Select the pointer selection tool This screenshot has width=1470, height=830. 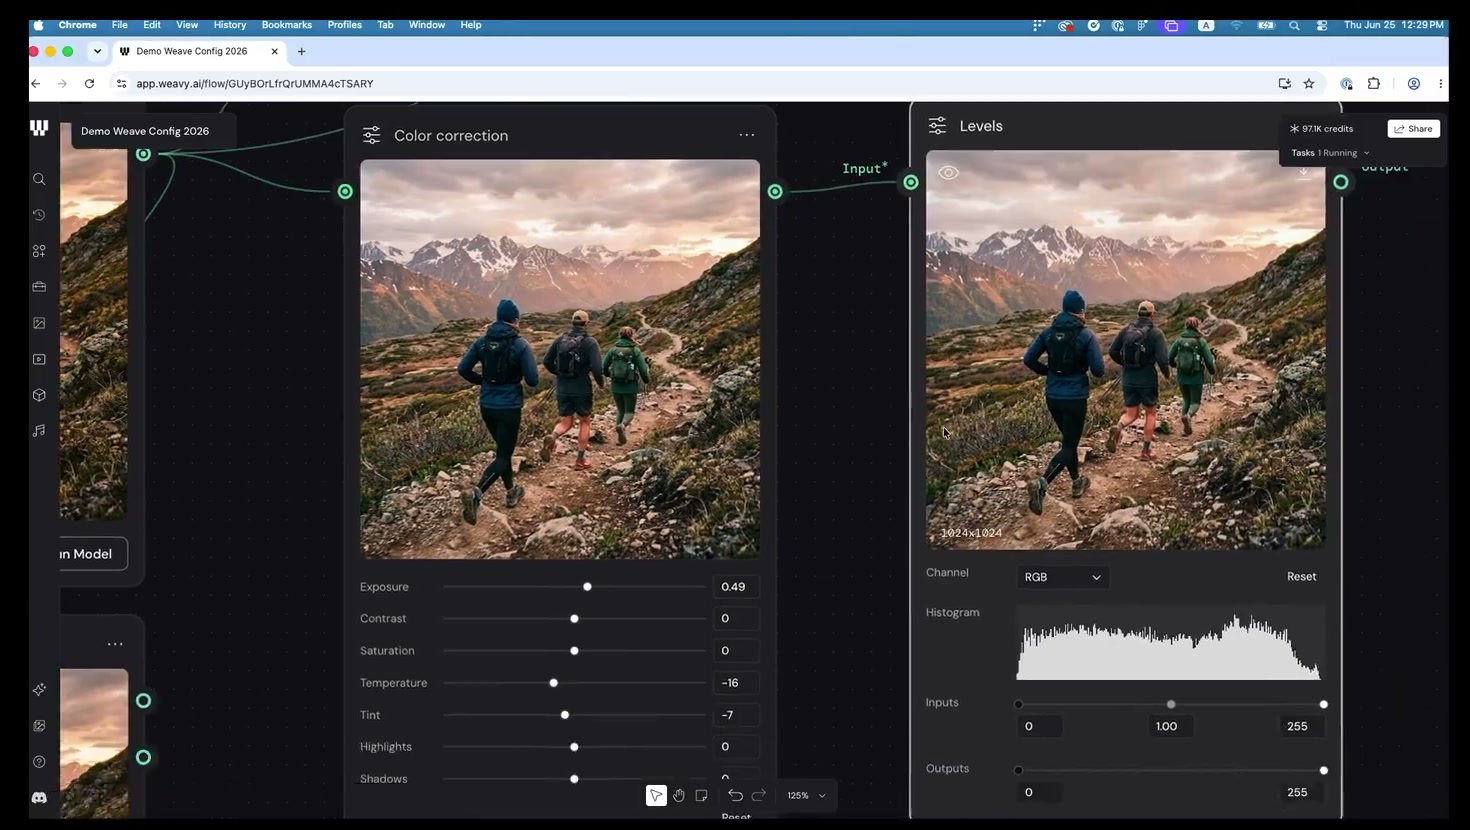(x=656, y=796)
